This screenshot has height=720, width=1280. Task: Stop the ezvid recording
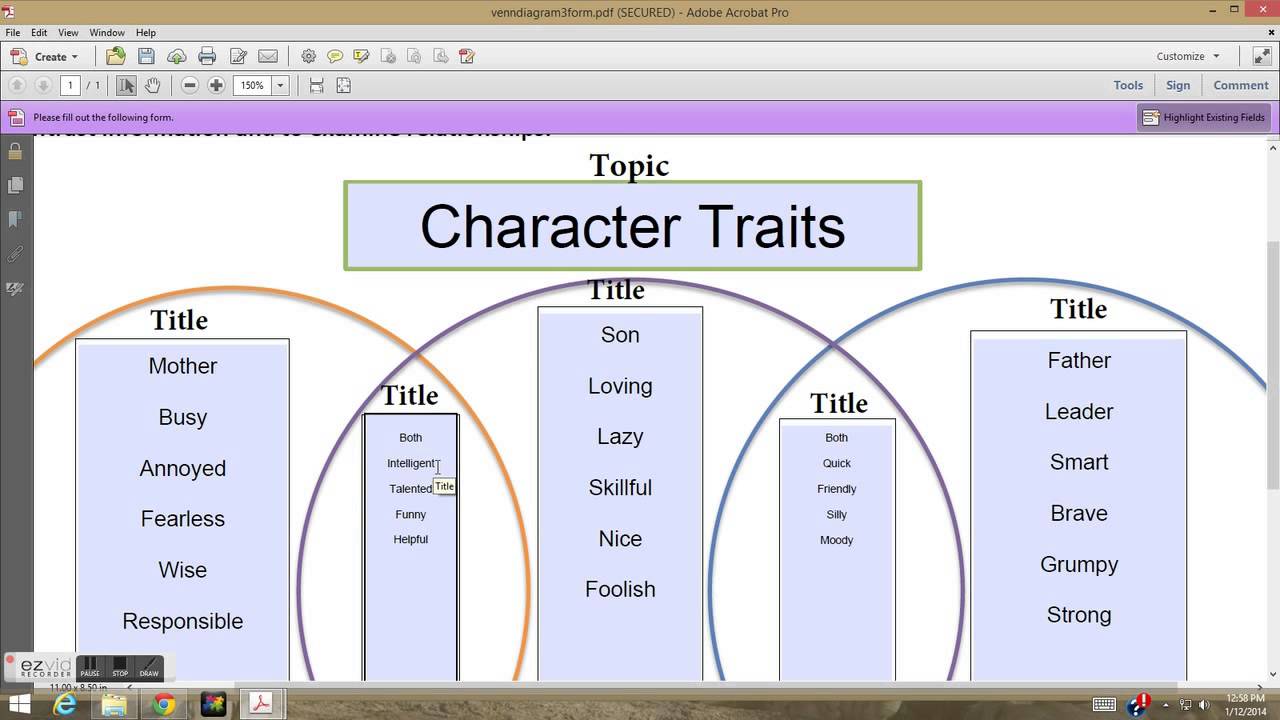120,667
